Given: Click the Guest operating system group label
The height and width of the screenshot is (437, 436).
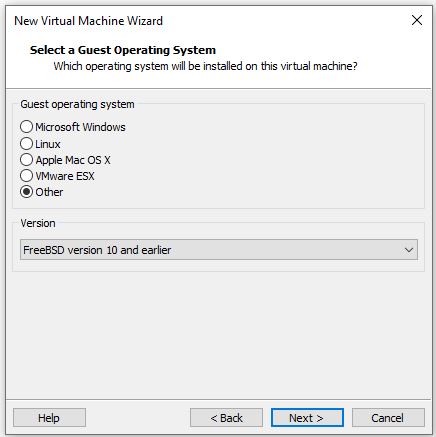Looking at the screenshot, I should [x=77, y=104].
